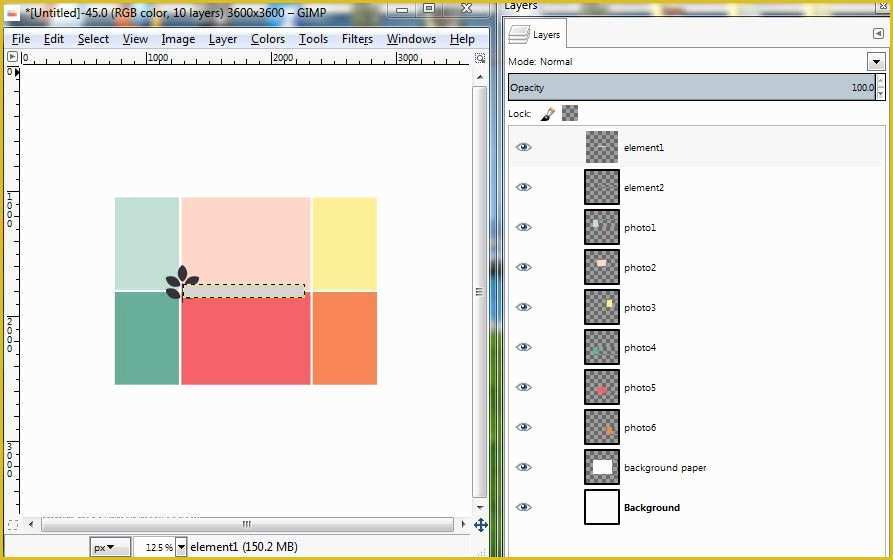Image resolution: width=893 pixels, height=560 pixels.
Task: Open the File menu
Action: coord(21,39)
